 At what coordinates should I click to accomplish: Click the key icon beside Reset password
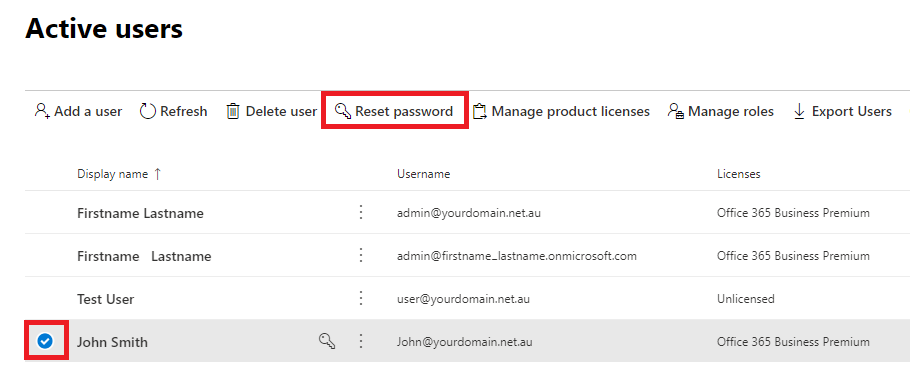point(343,111)
